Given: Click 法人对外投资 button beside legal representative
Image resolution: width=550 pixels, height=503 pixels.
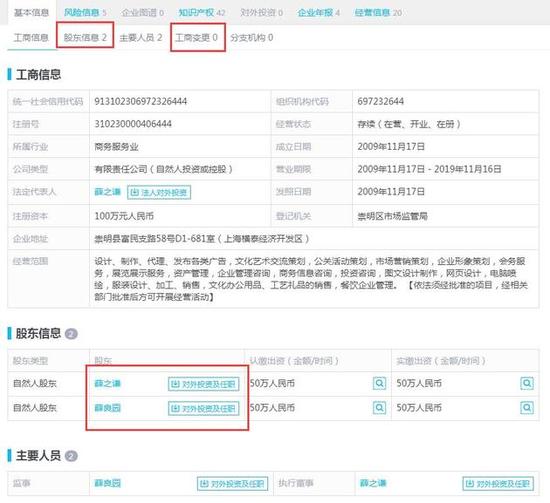Looking at the screenshot, I should 159,192.
